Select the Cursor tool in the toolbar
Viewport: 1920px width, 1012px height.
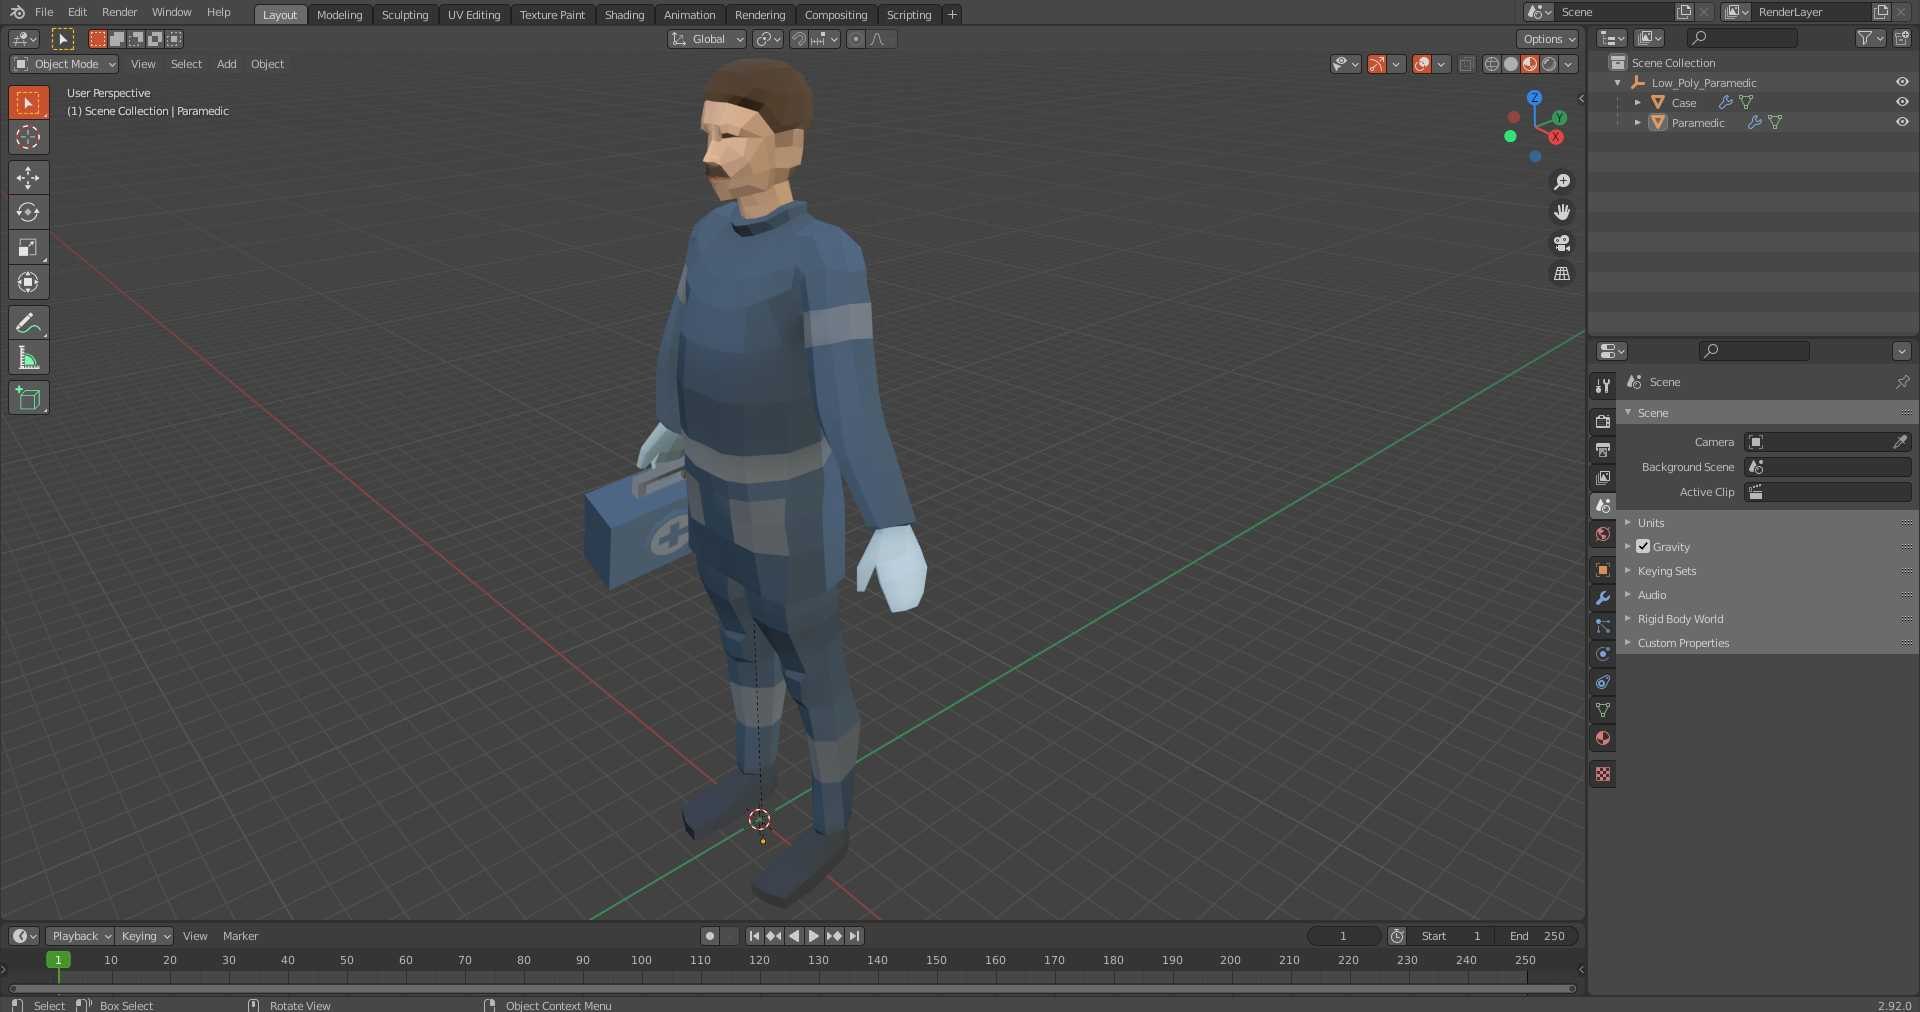pos(28,137)
